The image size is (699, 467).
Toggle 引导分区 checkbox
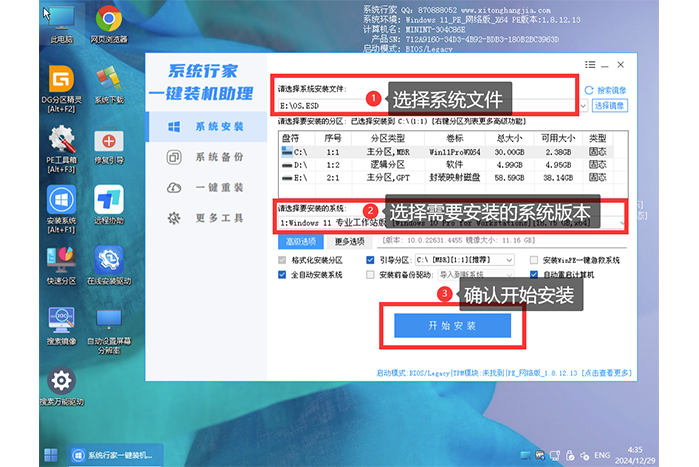coord(370,260)
